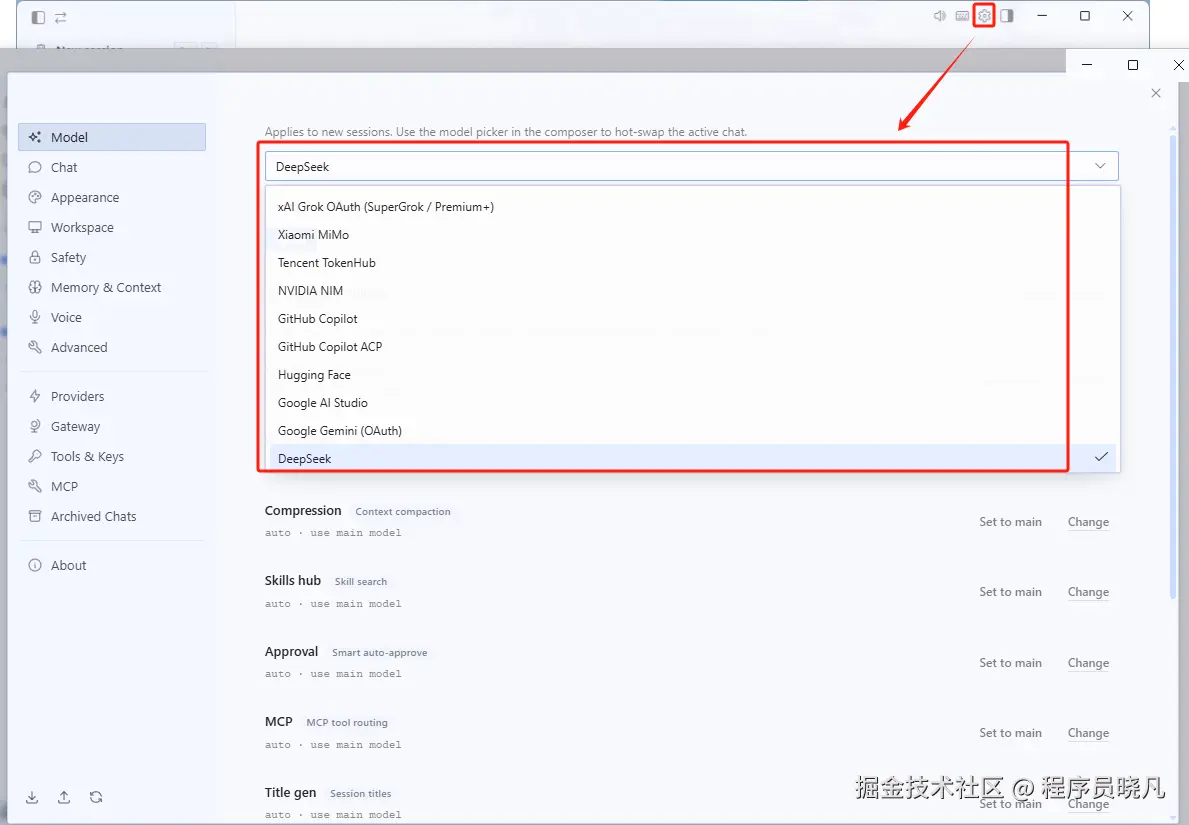This screenshot has height=825, width=1189.
Task: Select Hugging Face from the list
Action: pos(693,375)
